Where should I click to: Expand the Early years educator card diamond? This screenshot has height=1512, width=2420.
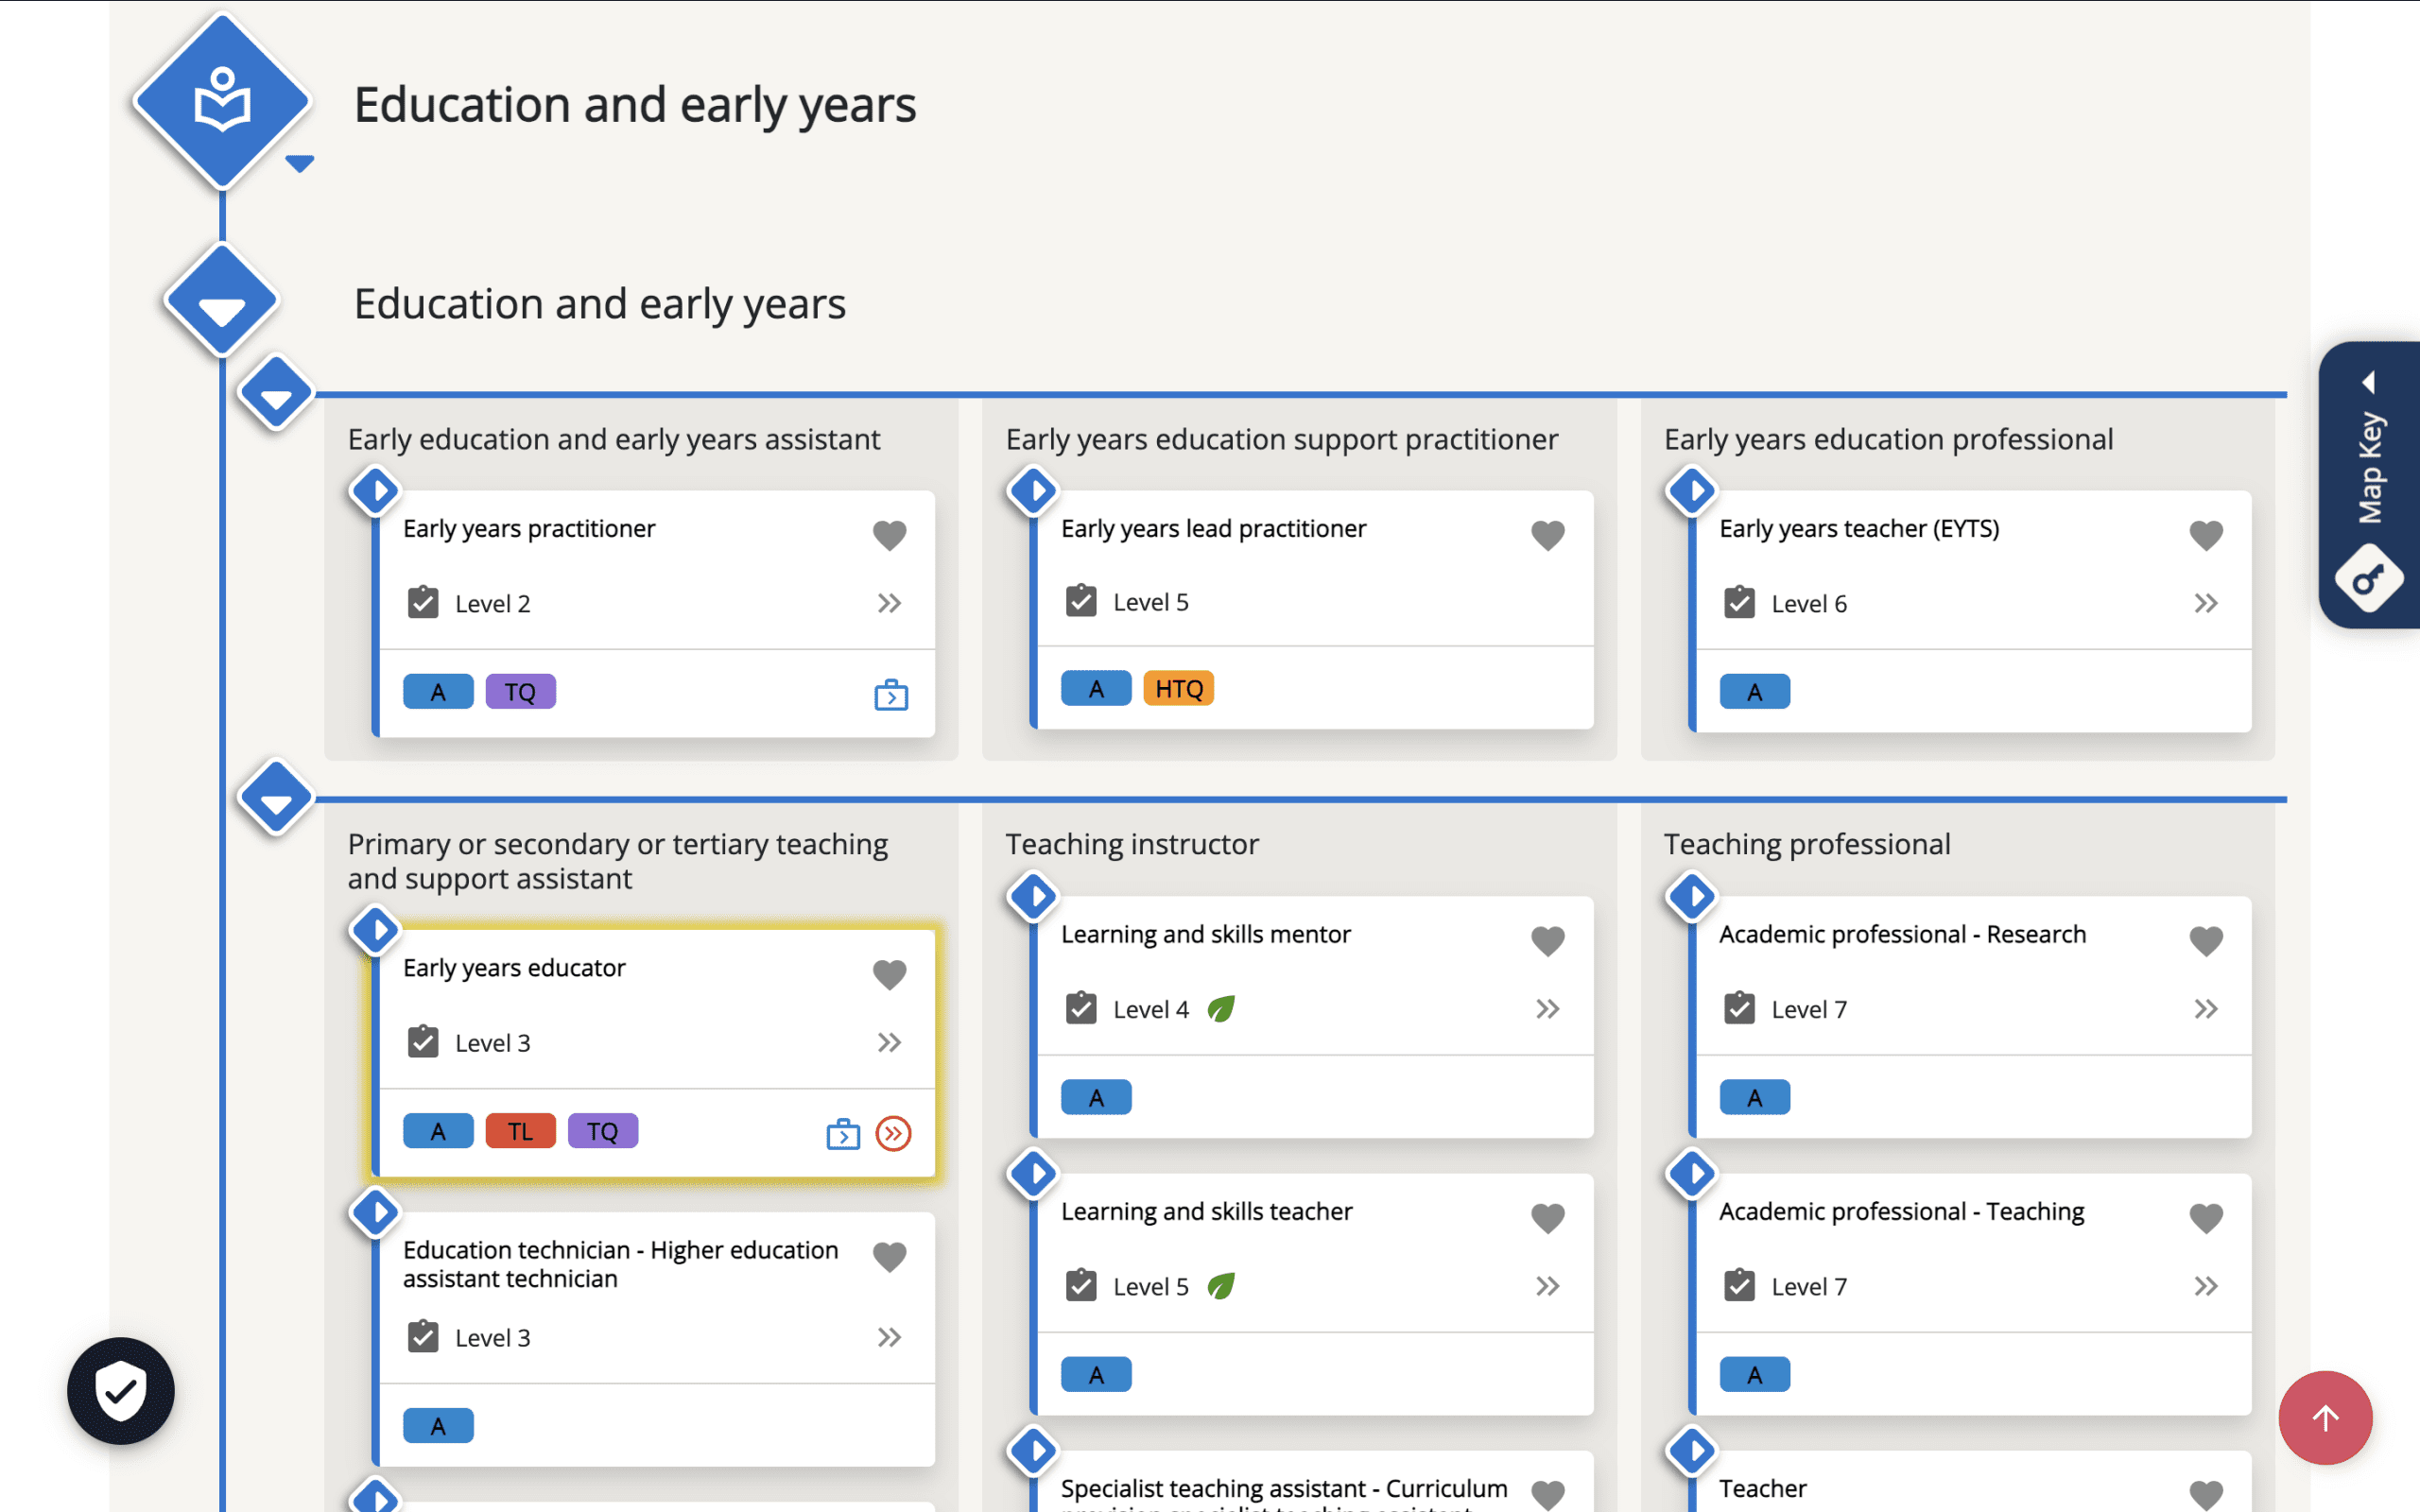pos(376,930)
